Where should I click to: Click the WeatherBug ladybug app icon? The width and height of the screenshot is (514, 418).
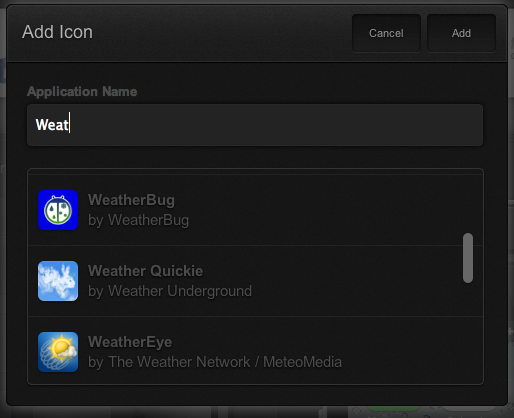click(x=58, y=210)
